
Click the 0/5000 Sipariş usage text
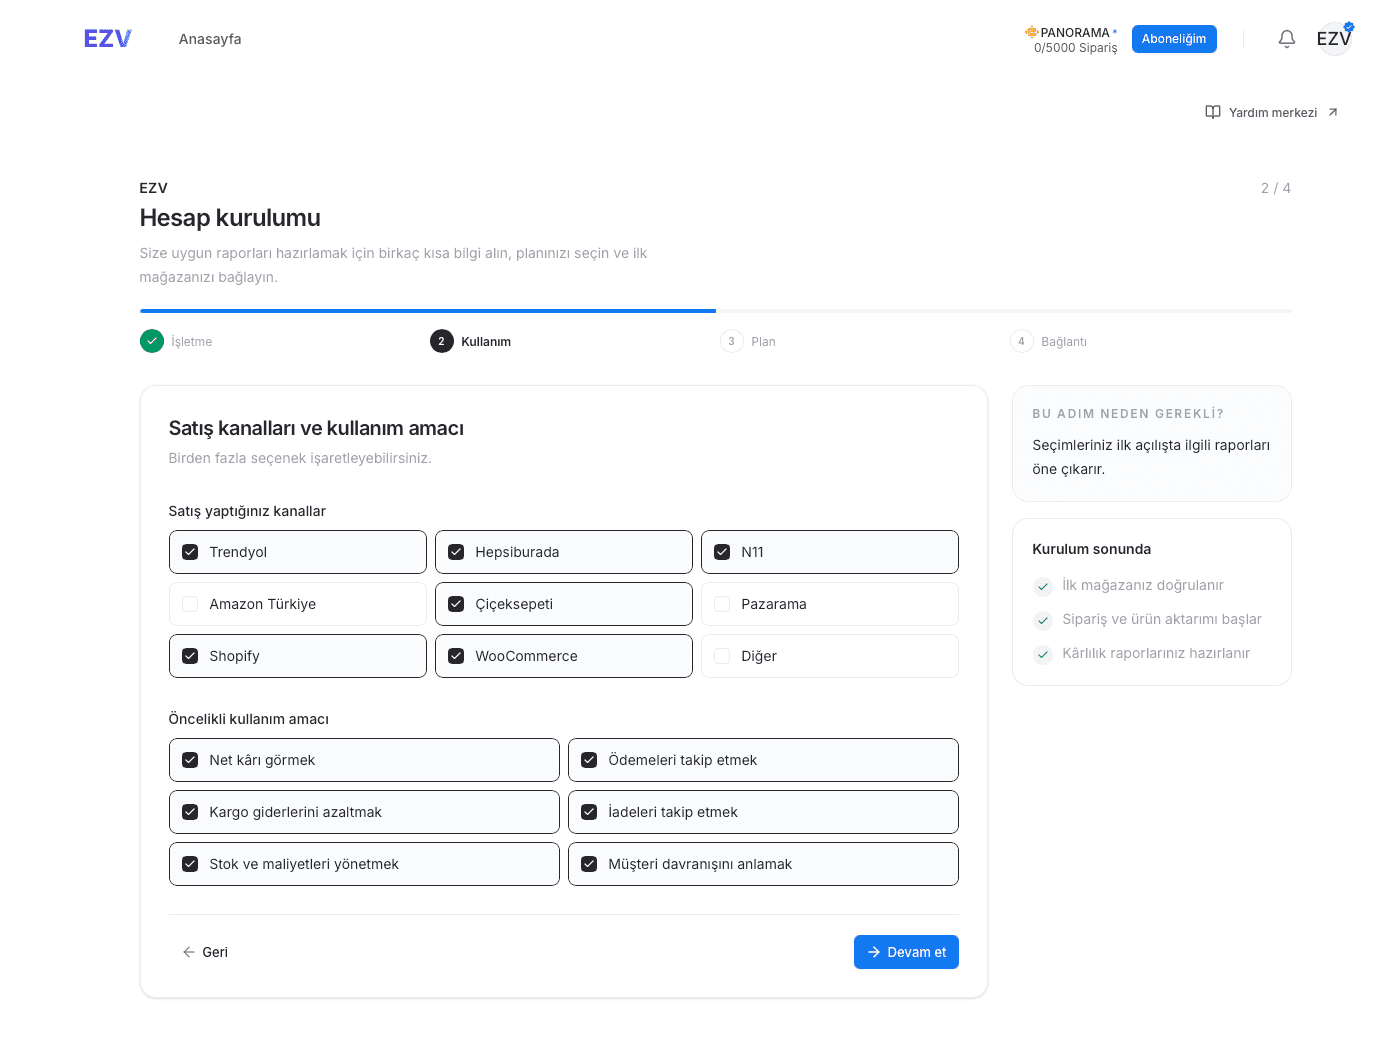tap(1076, 48)
